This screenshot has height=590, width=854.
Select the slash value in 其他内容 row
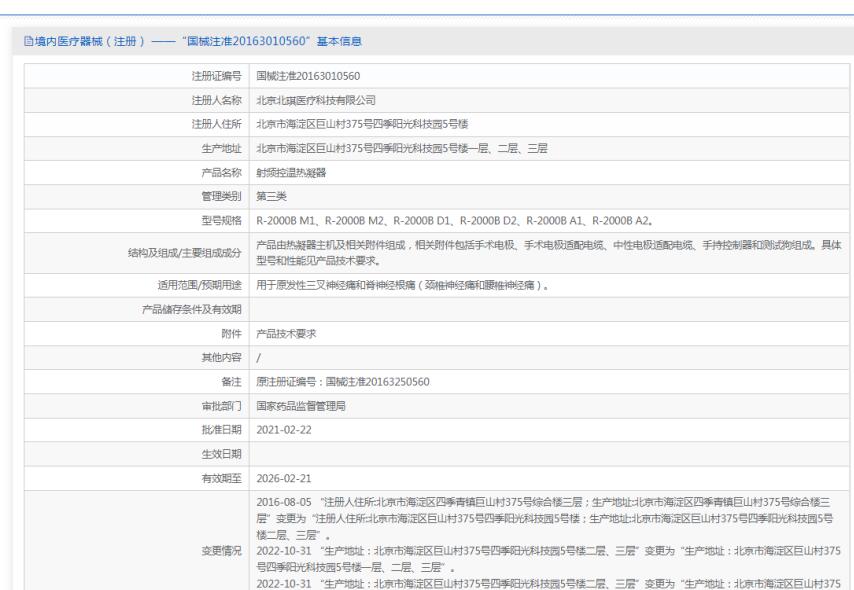point(259,358)
